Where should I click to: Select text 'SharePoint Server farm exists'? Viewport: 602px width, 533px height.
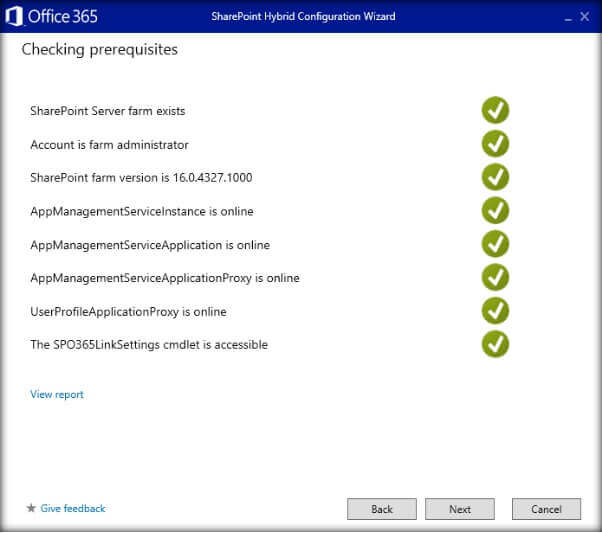click(x=108, y=111)
